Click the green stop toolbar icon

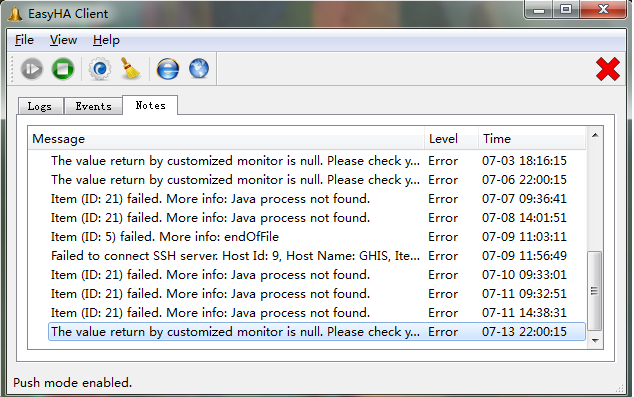(63, 69)
